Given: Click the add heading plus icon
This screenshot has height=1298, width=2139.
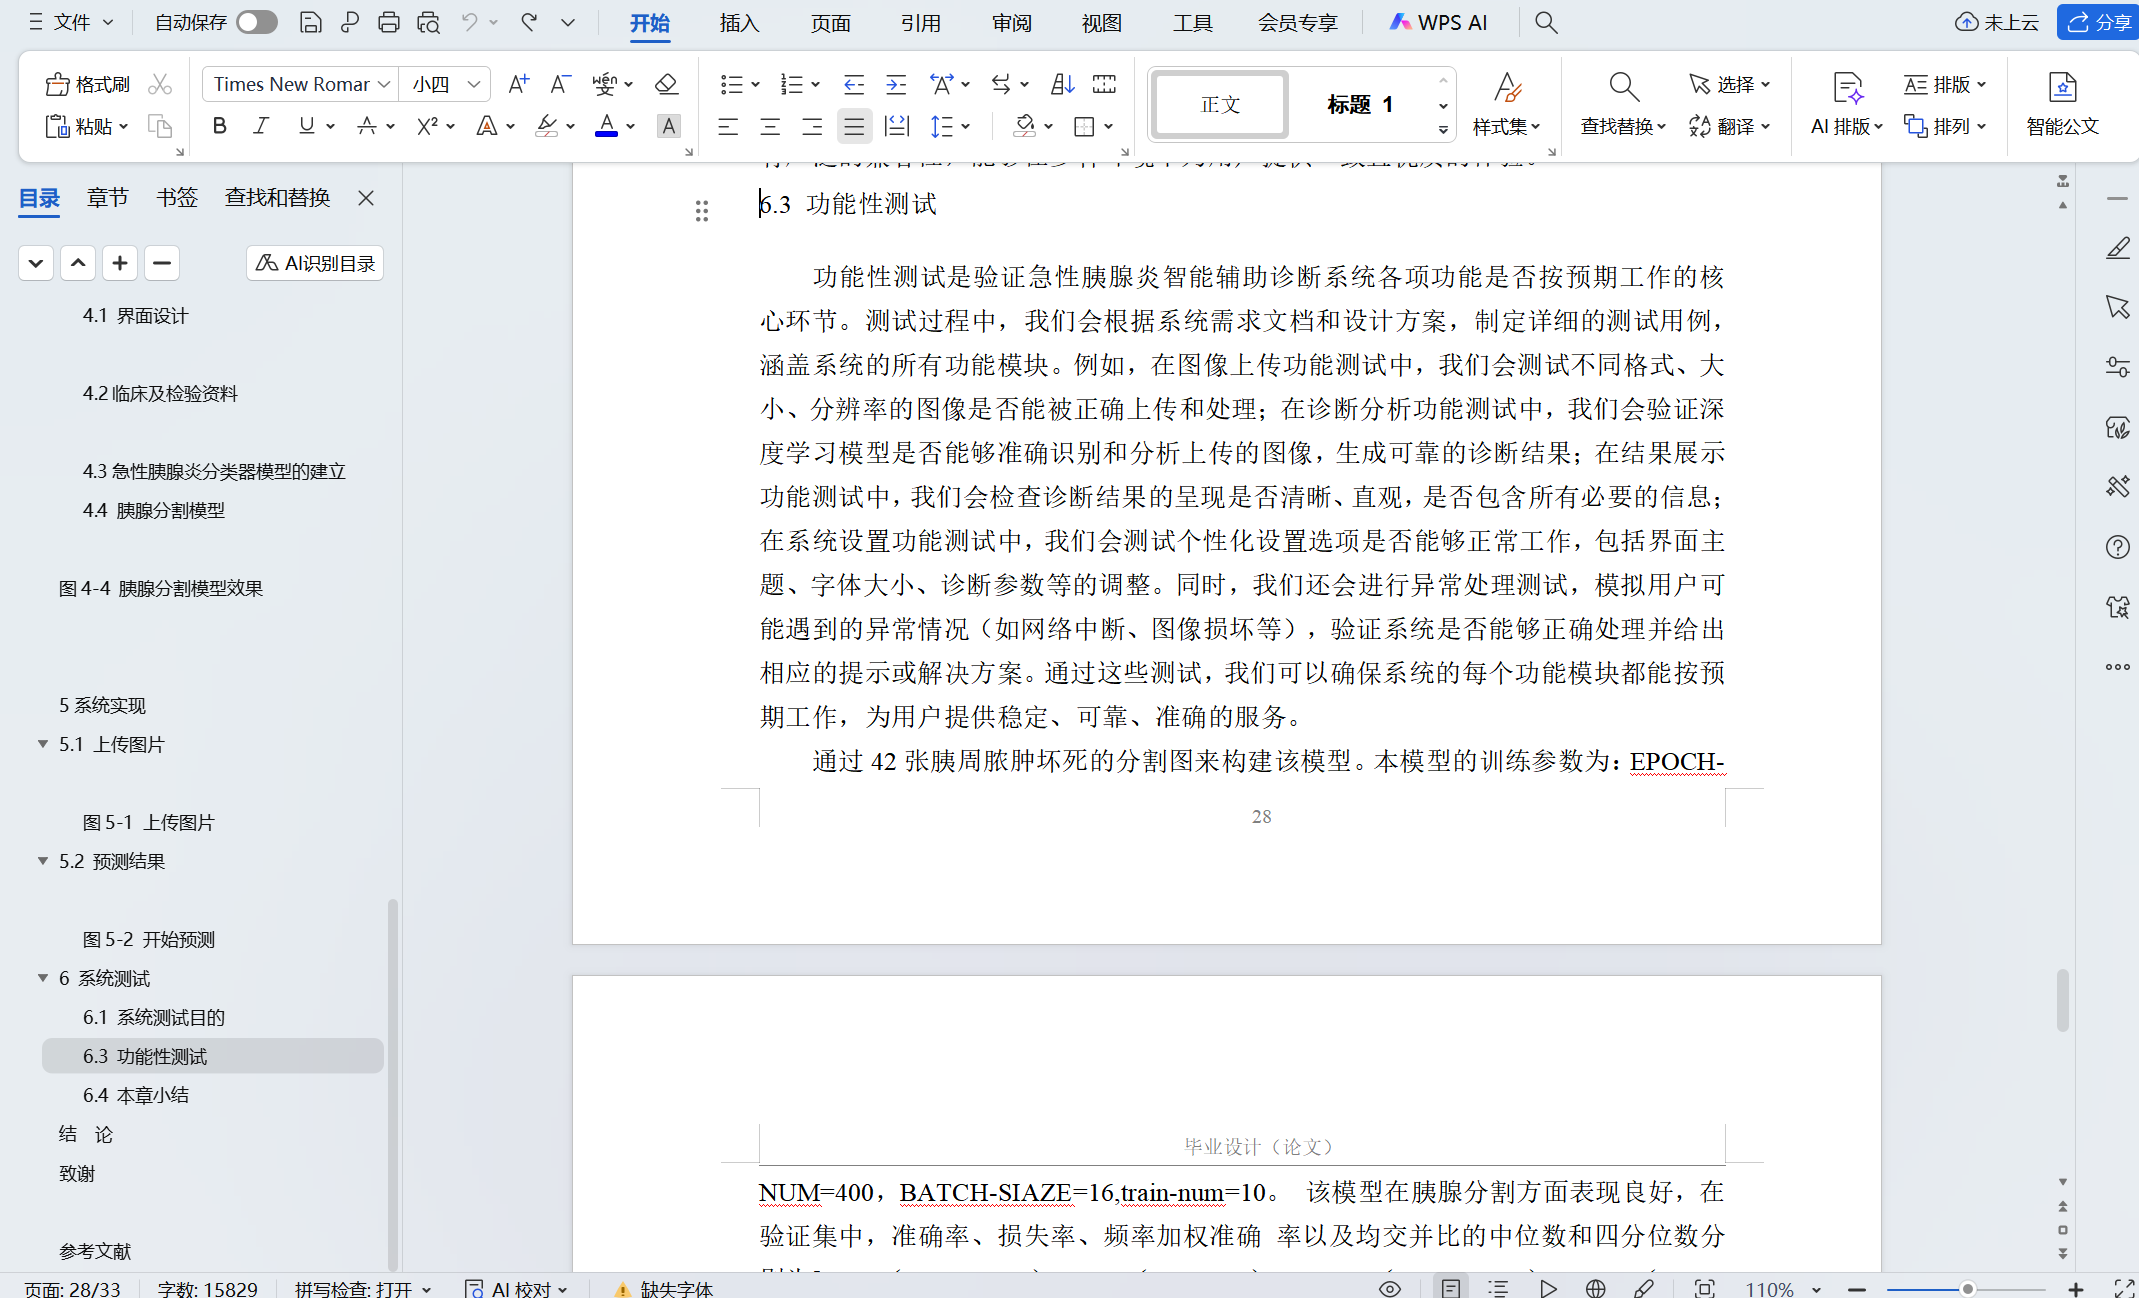Looking at the screenshot, I should click(119, 263).
